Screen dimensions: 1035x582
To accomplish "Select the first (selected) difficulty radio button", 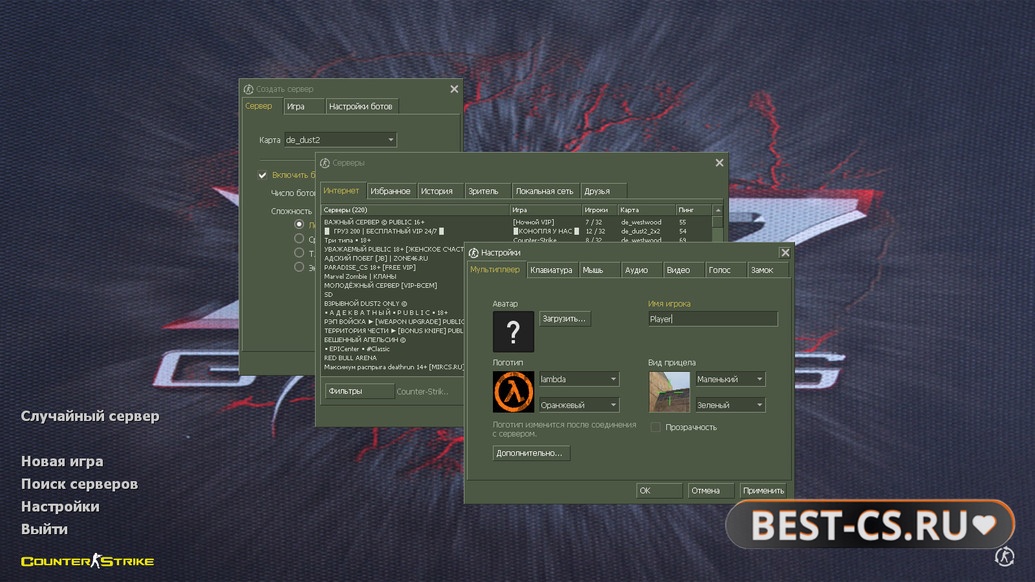I will [x=299, y=224].
